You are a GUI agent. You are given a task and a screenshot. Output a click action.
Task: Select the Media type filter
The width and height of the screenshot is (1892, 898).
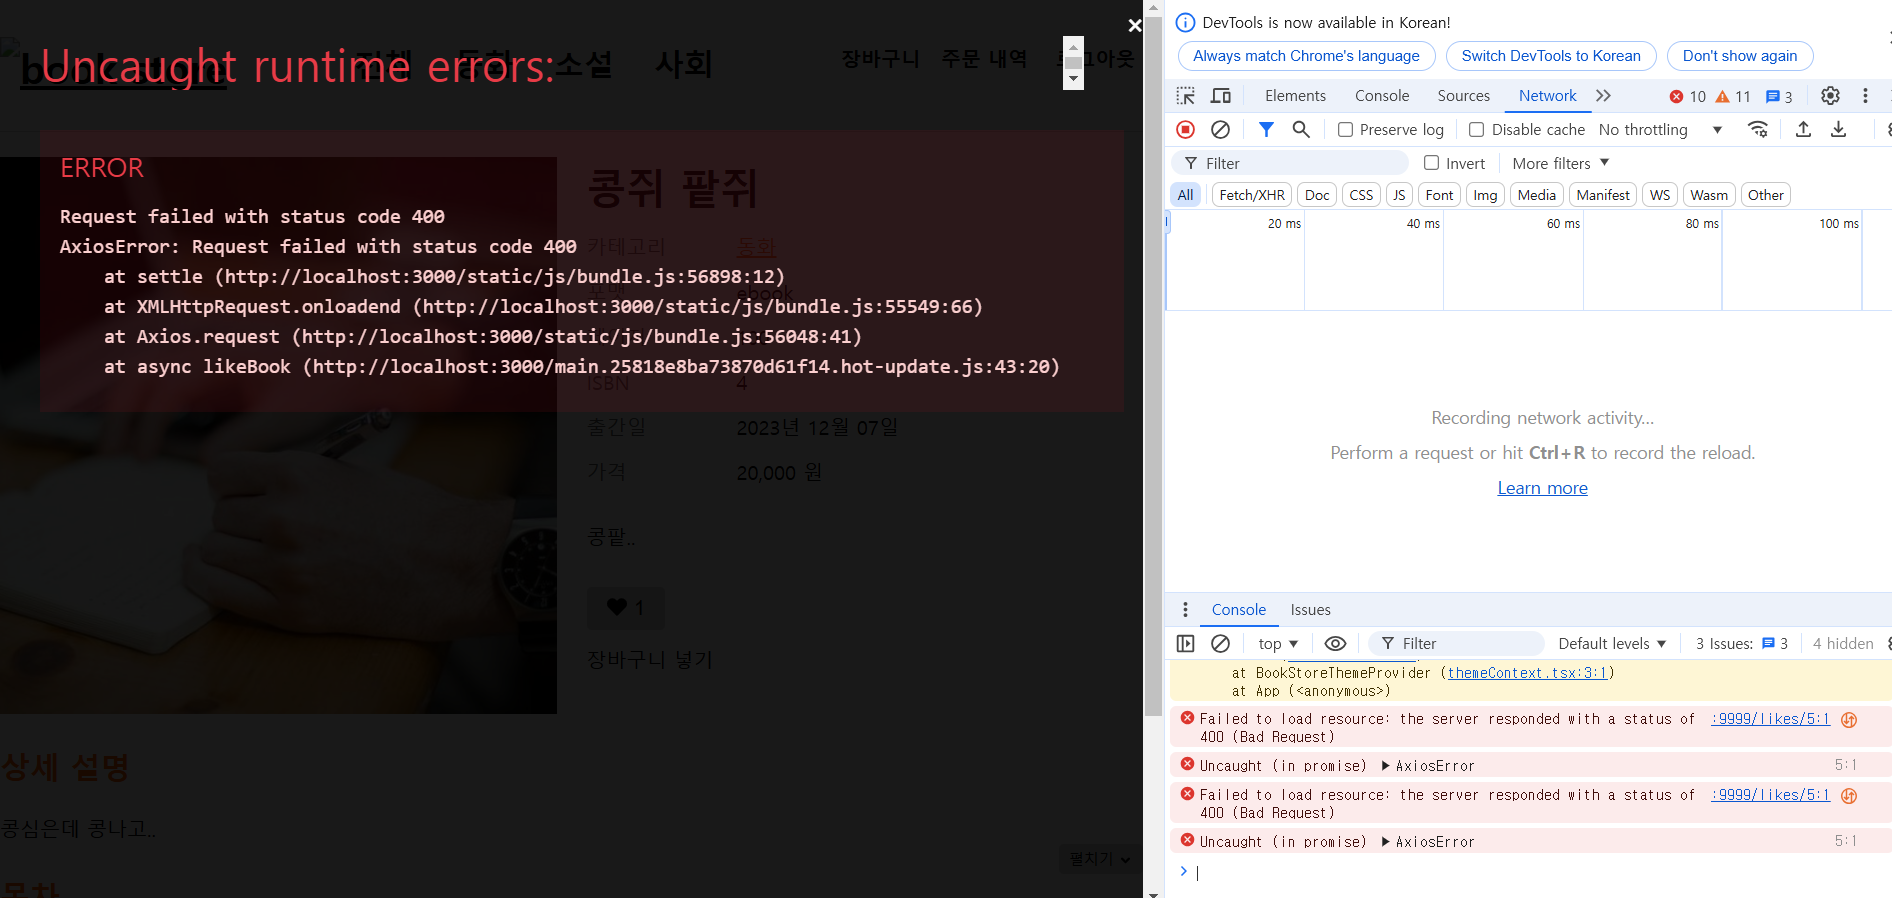click(1537, 195)
